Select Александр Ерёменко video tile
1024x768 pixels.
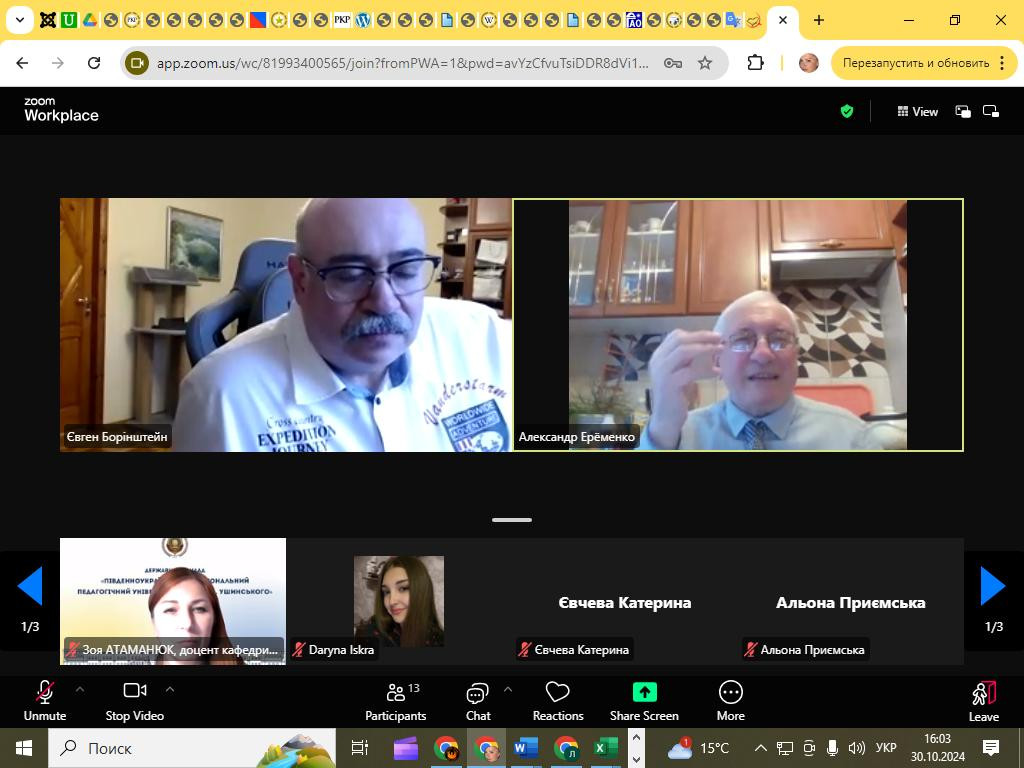point(738,325)
